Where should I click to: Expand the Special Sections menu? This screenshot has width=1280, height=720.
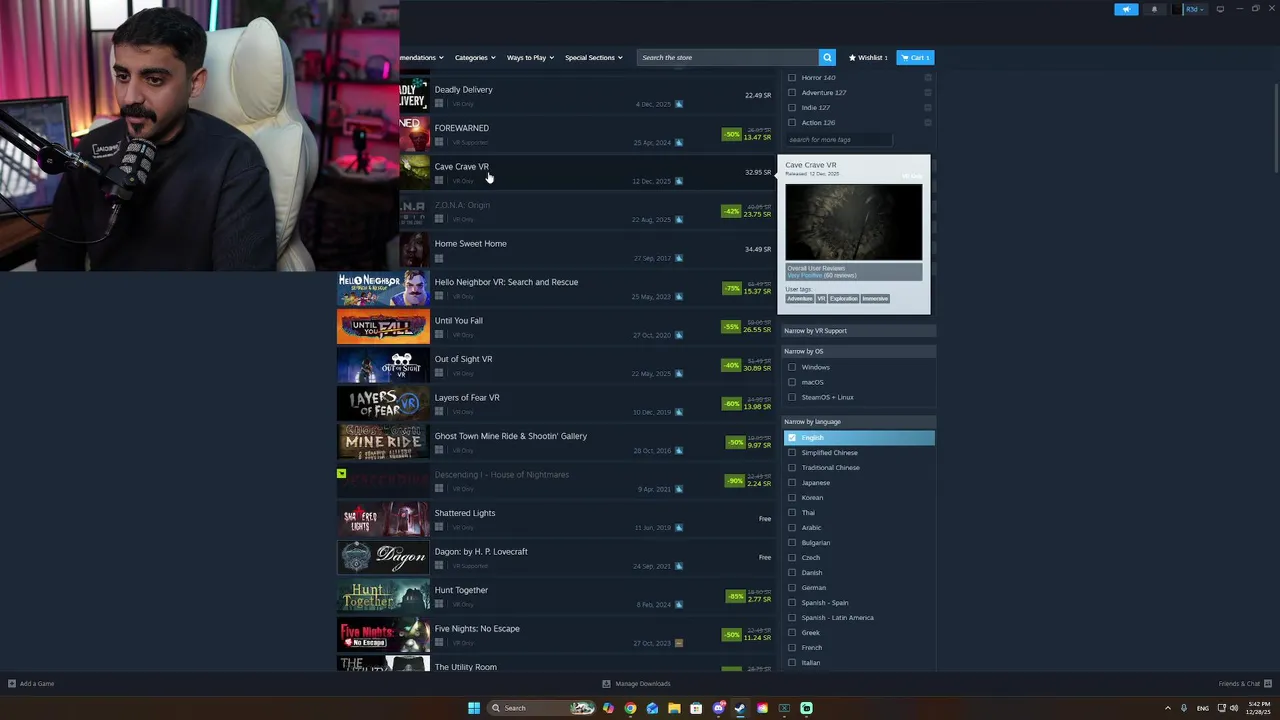coord(593,57)
